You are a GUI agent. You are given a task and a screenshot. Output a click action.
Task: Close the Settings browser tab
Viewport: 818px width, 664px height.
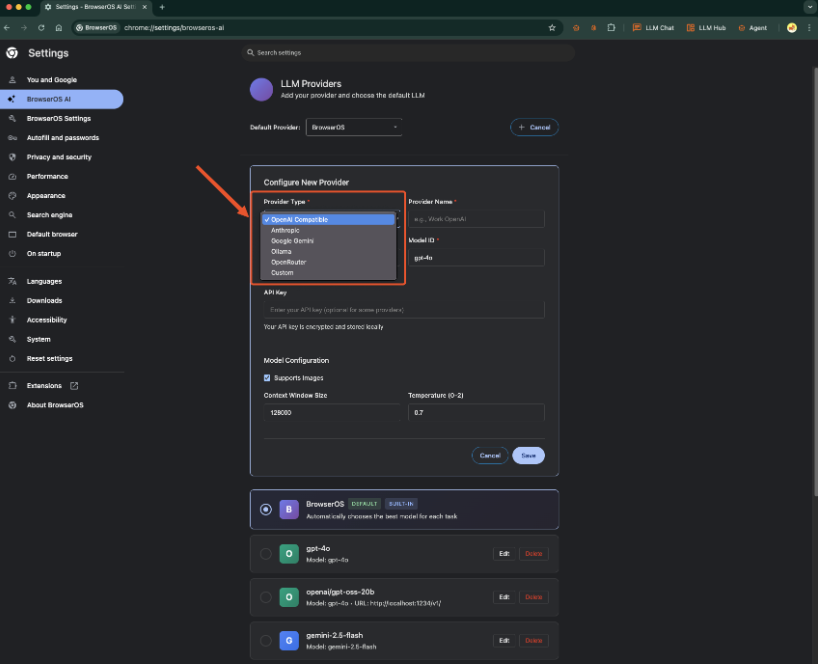145,7
